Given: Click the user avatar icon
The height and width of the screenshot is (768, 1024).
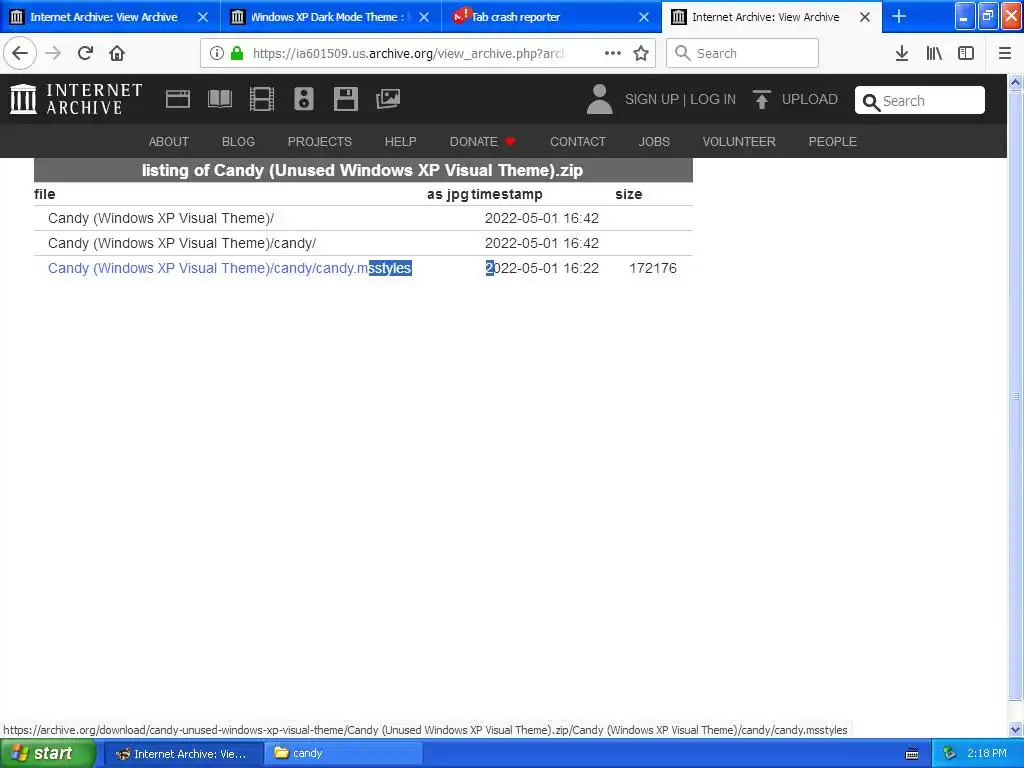Looking at the screenshot, I should point(599,99).
